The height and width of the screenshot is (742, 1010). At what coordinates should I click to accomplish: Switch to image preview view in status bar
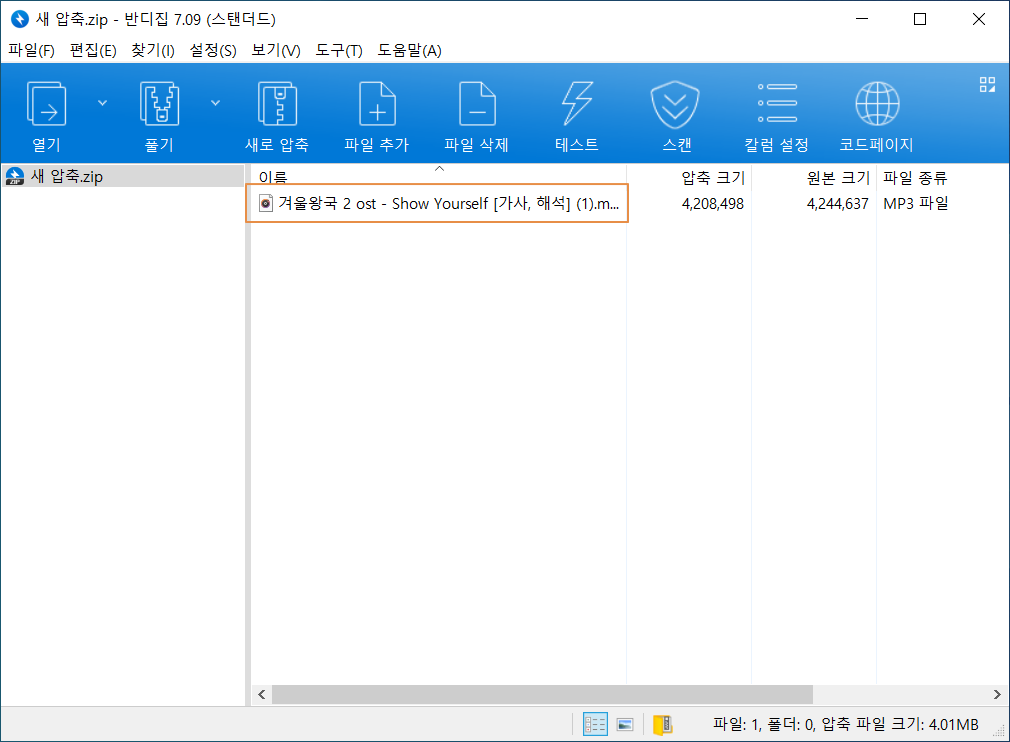(625, 725)
